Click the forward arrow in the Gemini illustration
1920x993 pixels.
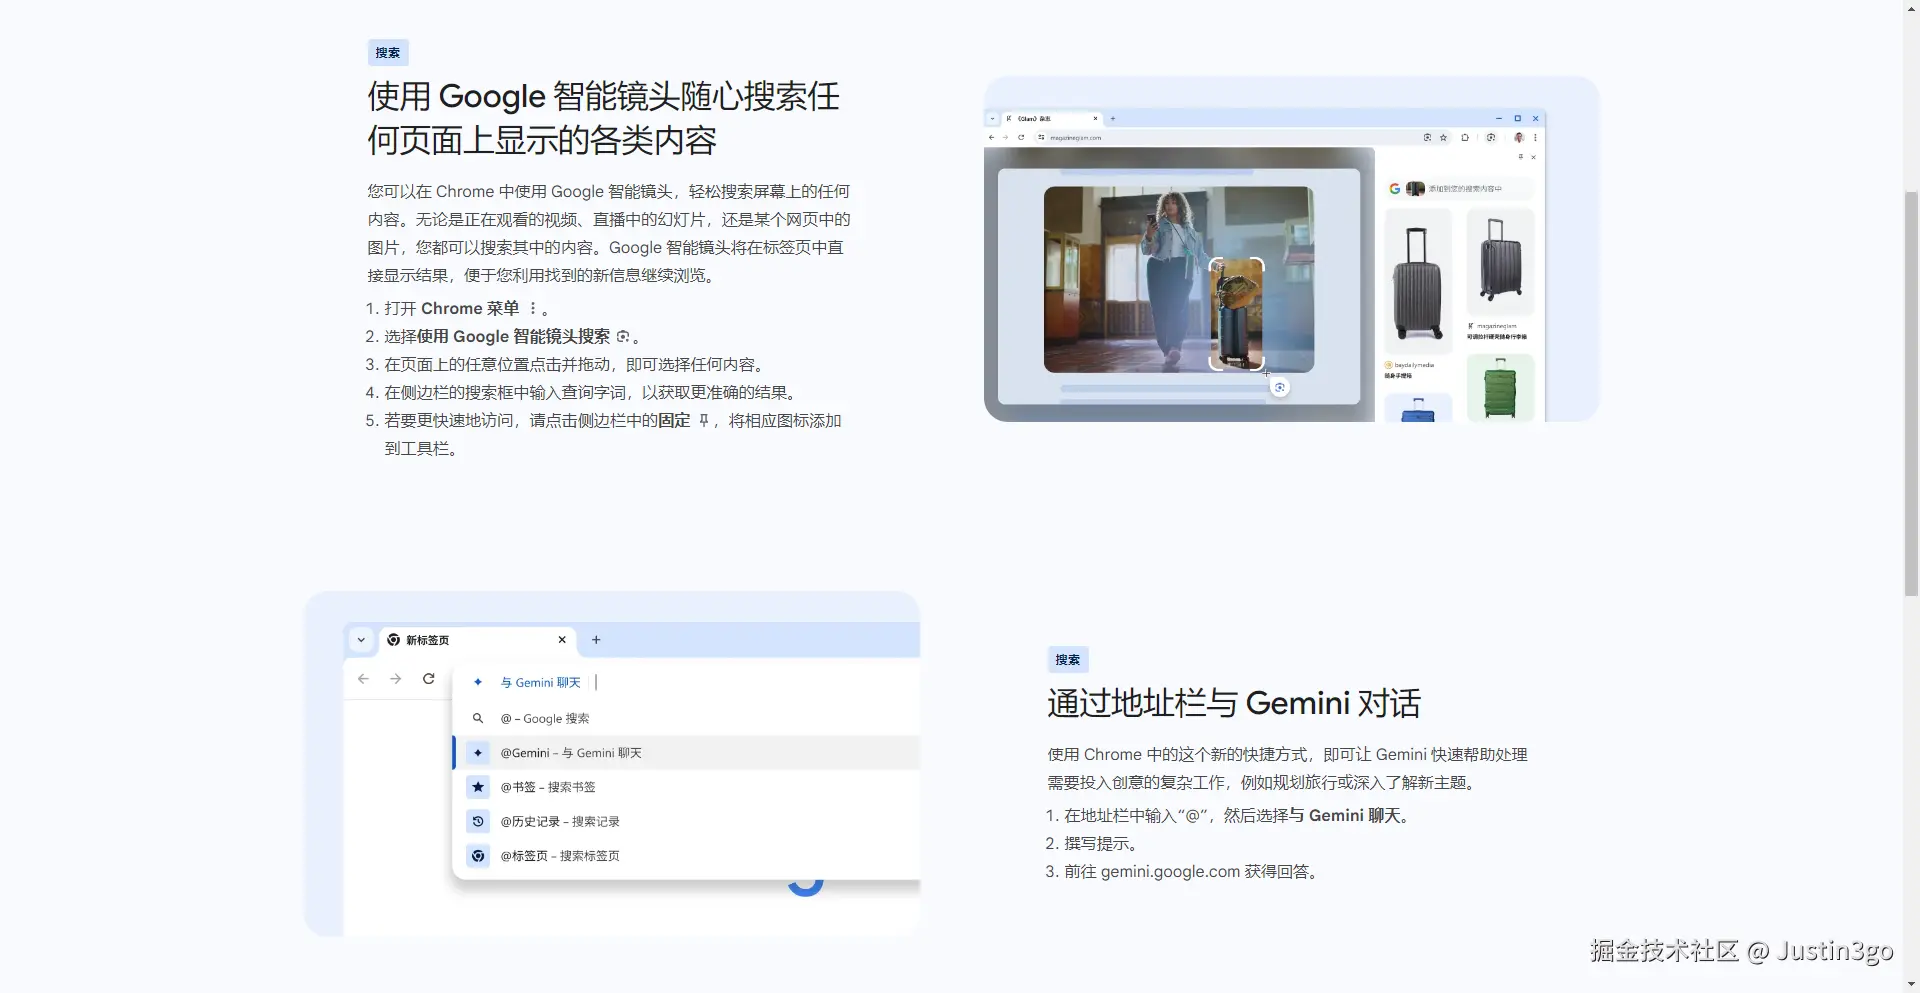[396, 679]
